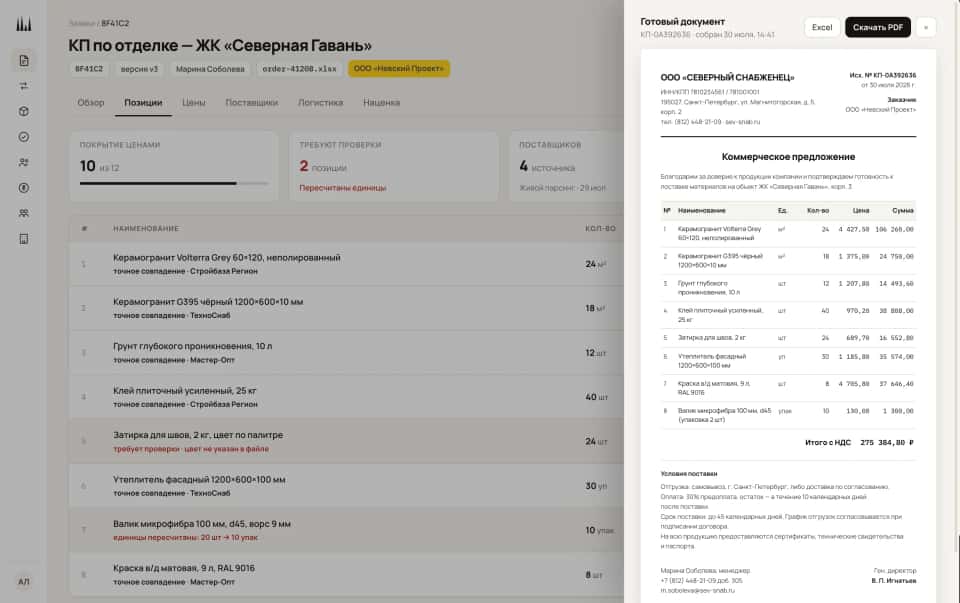The height and width of the screenshot is (603, 960).
Task: Click the people group sidebar icon
Action: click(x=23, y=214)
